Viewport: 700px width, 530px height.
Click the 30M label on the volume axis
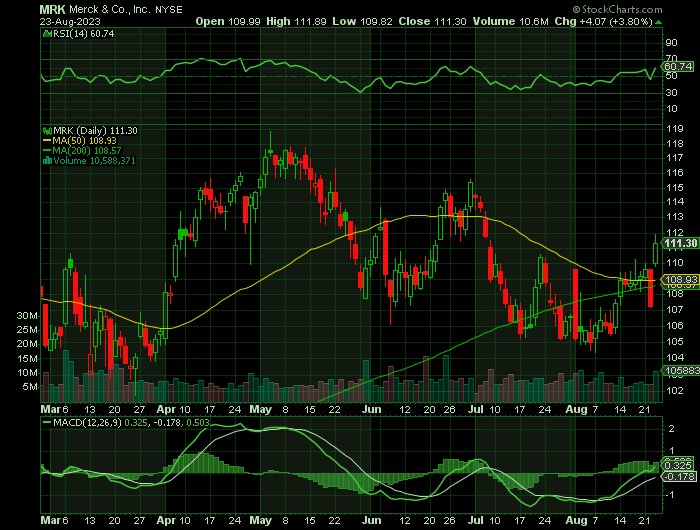tap(27, 316)
